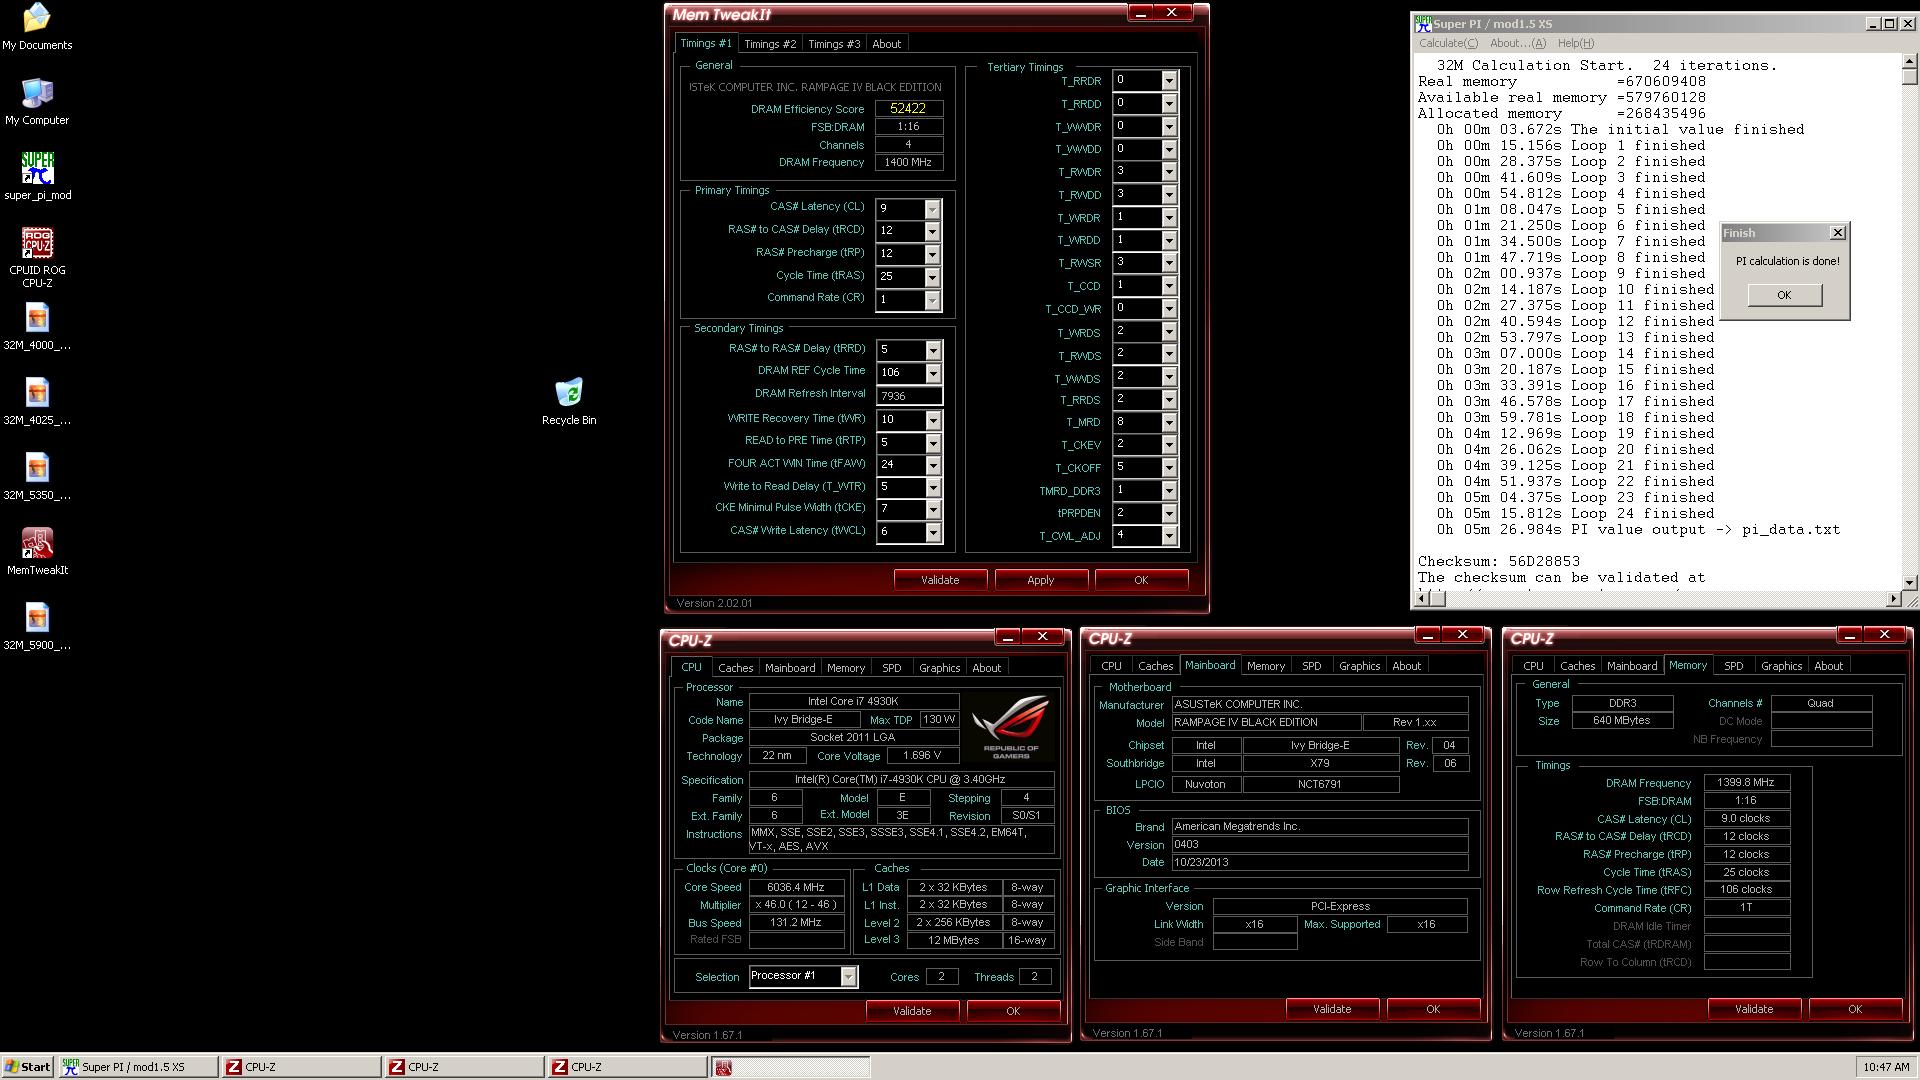
Task: Open the 32M_4000 file icon on desktop
Action: pos(37,326)
